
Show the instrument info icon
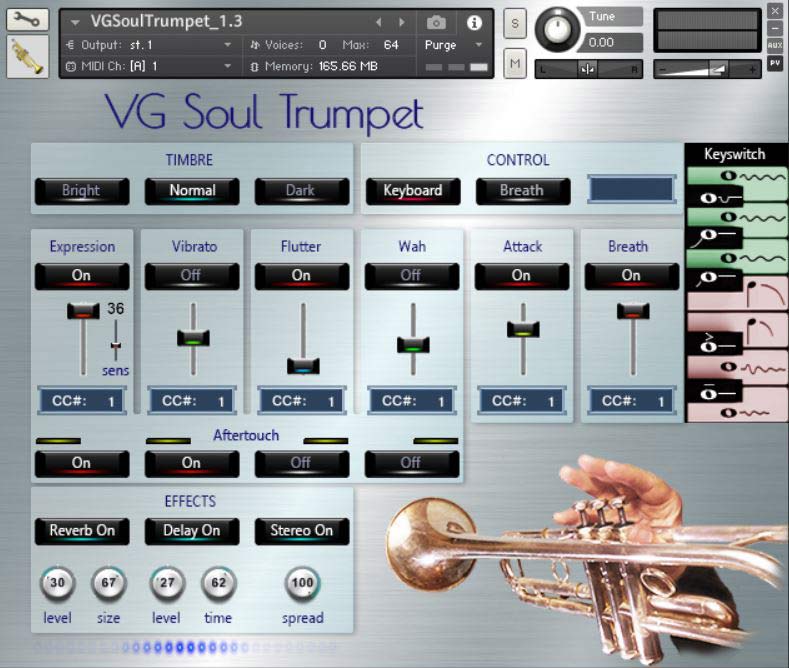[x=474, y=23]
